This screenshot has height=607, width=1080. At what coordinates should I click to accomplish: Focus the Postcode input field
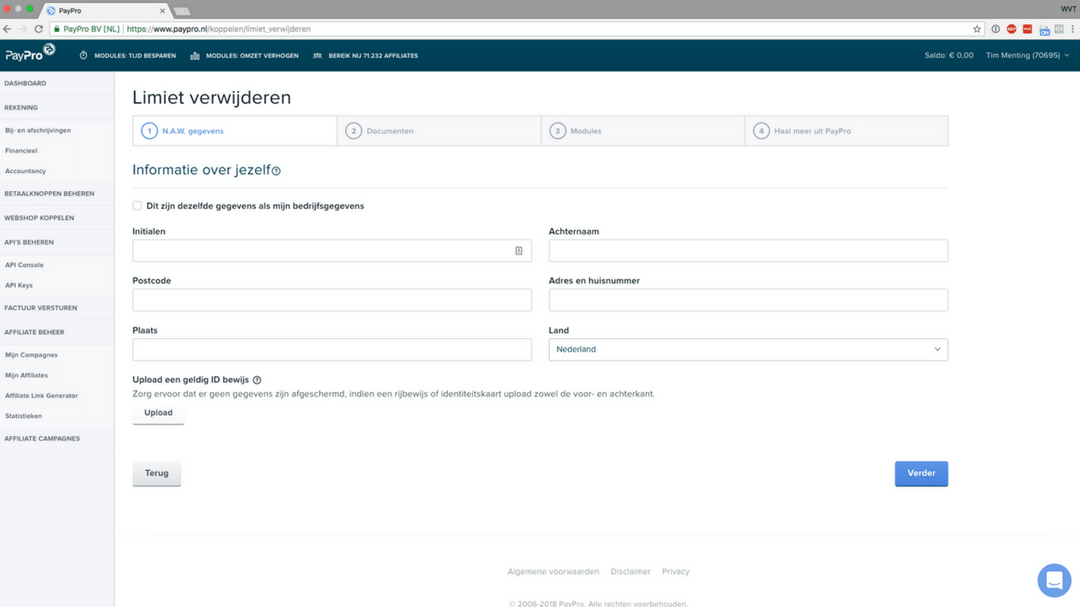click(x=332, y=300)
